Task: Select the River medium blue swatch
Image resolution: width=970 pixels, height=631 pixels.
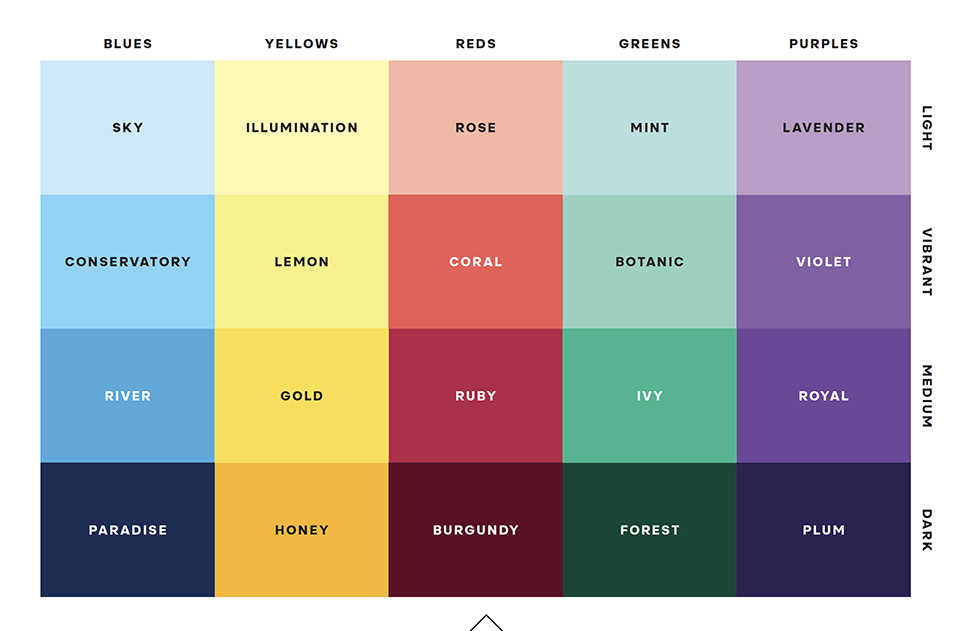Action: coord(127,395)
